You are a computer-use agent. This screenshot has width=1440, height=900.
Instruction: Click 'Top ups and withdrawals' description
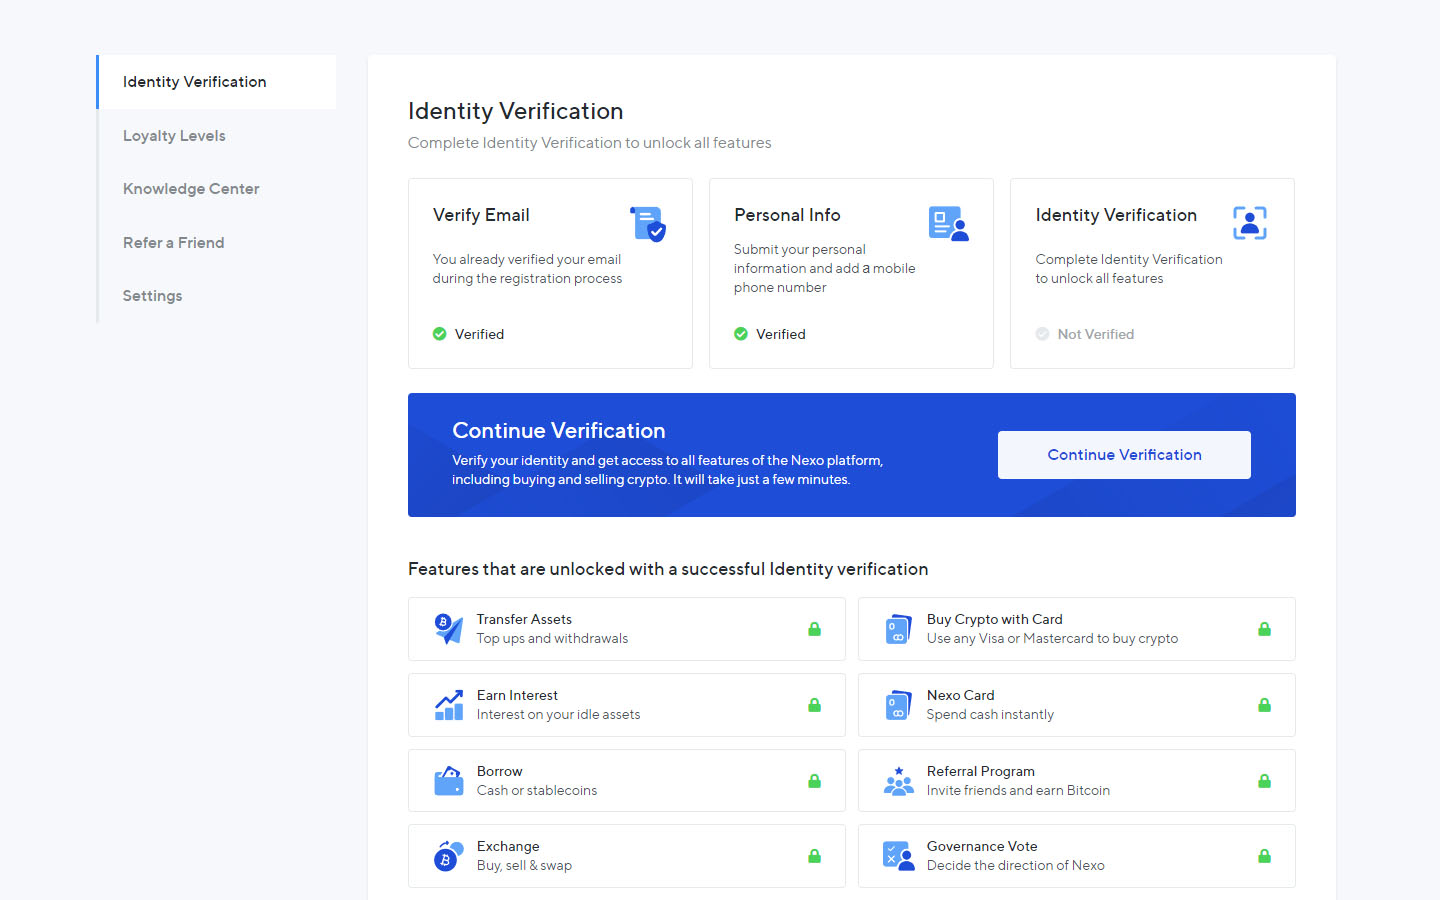click(552, 638)
